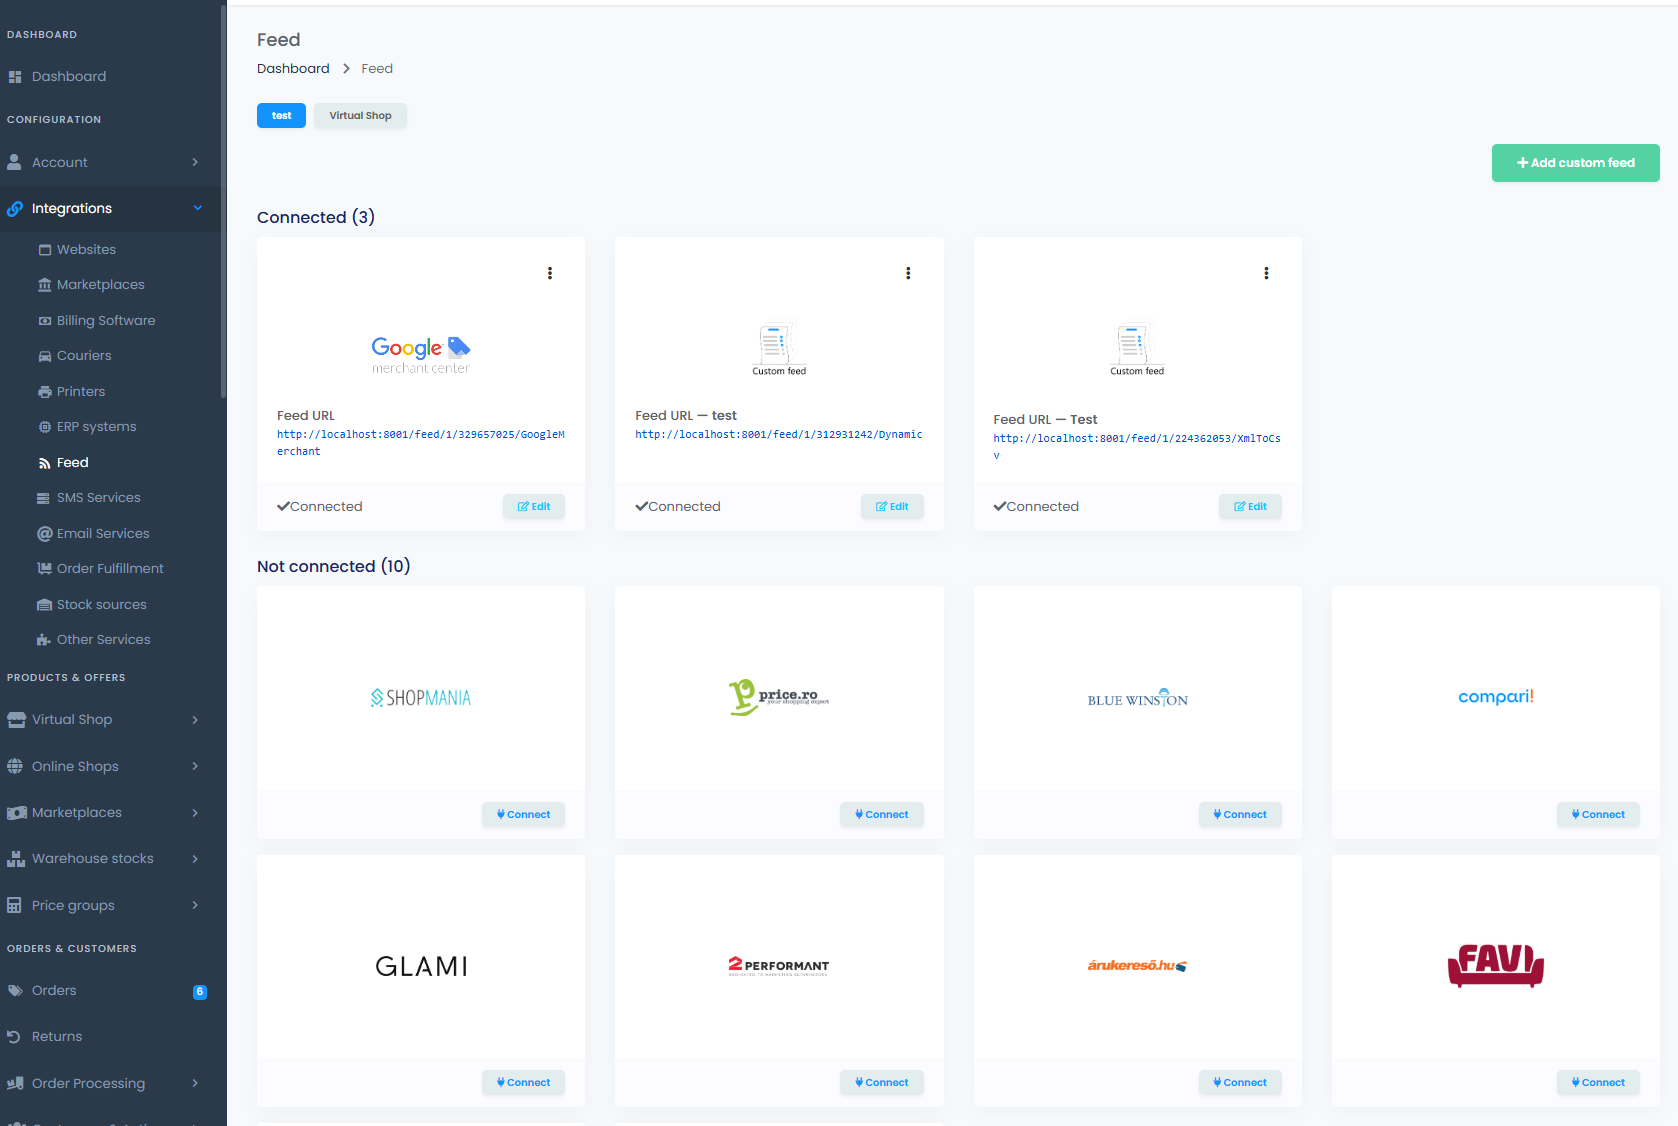Click the Google Merchant Center logo
The height and width of the screenshot is (1126, 1678).
point(421,355)
